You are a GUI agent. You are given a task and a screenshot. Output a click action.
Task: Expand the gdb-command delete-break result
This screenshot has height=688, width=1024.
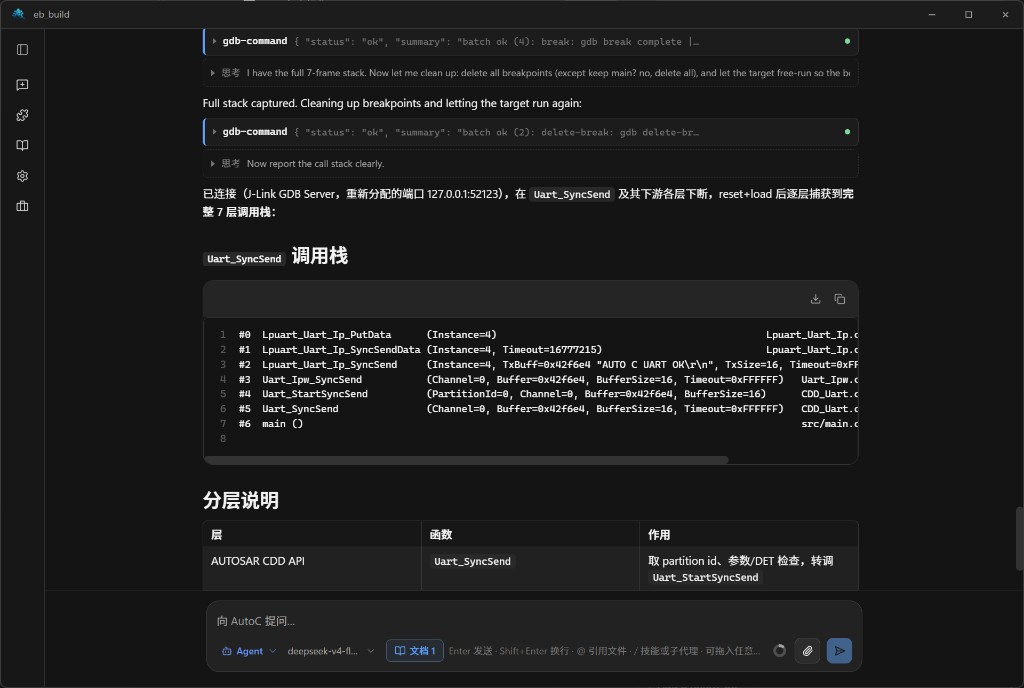pos(530,132)
